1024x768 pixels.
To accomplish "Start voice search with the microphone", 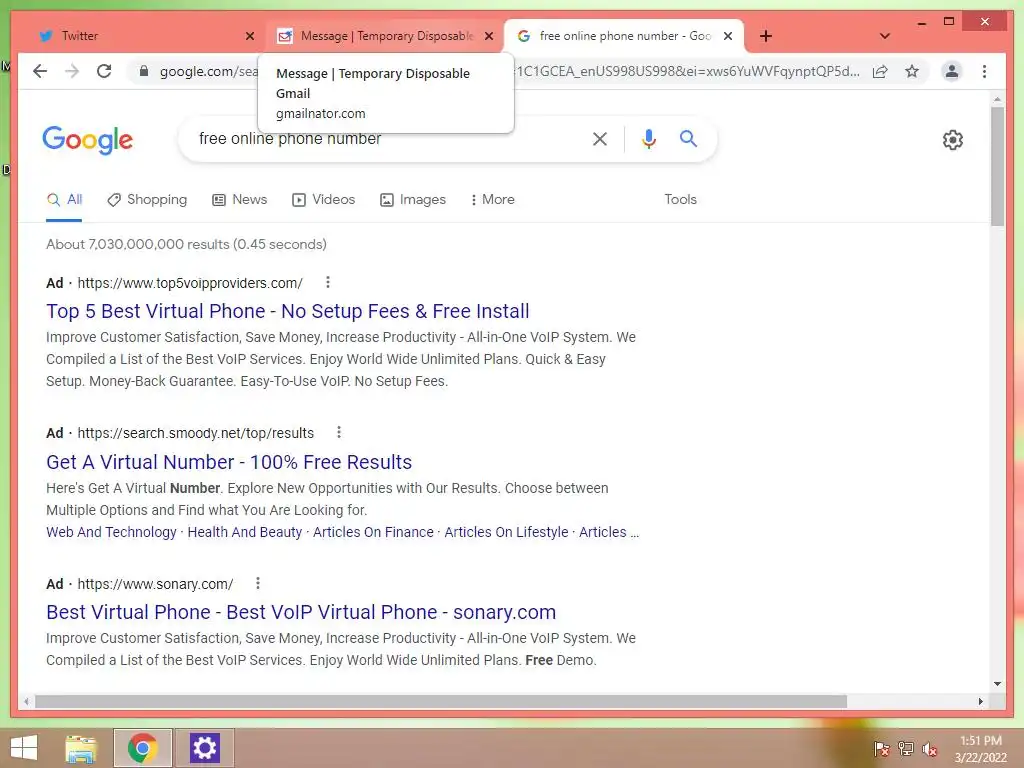I will coord(648,138).
